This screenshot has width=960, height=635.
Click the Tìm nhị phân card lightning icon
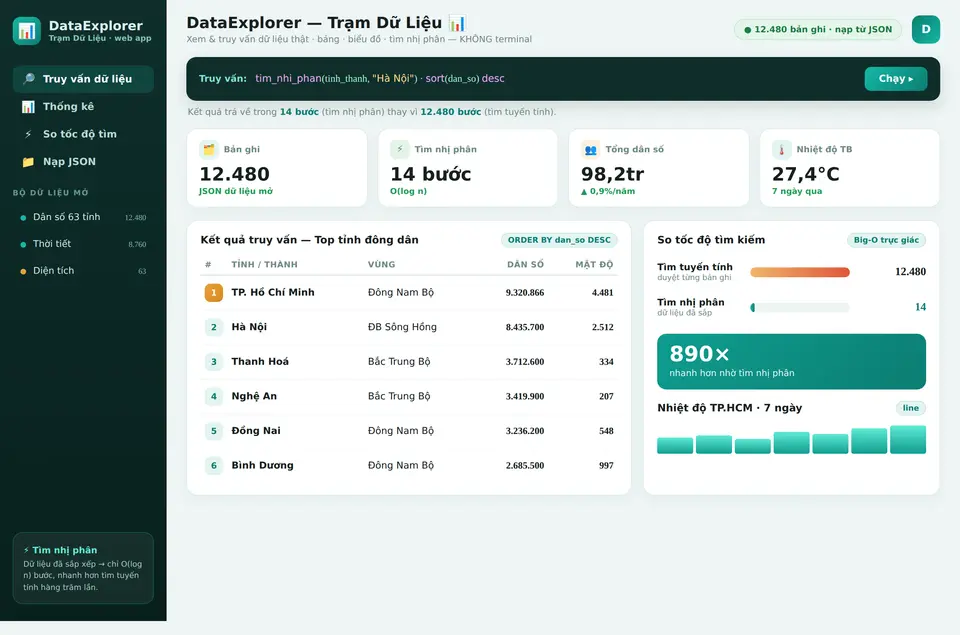click(400, 149)
